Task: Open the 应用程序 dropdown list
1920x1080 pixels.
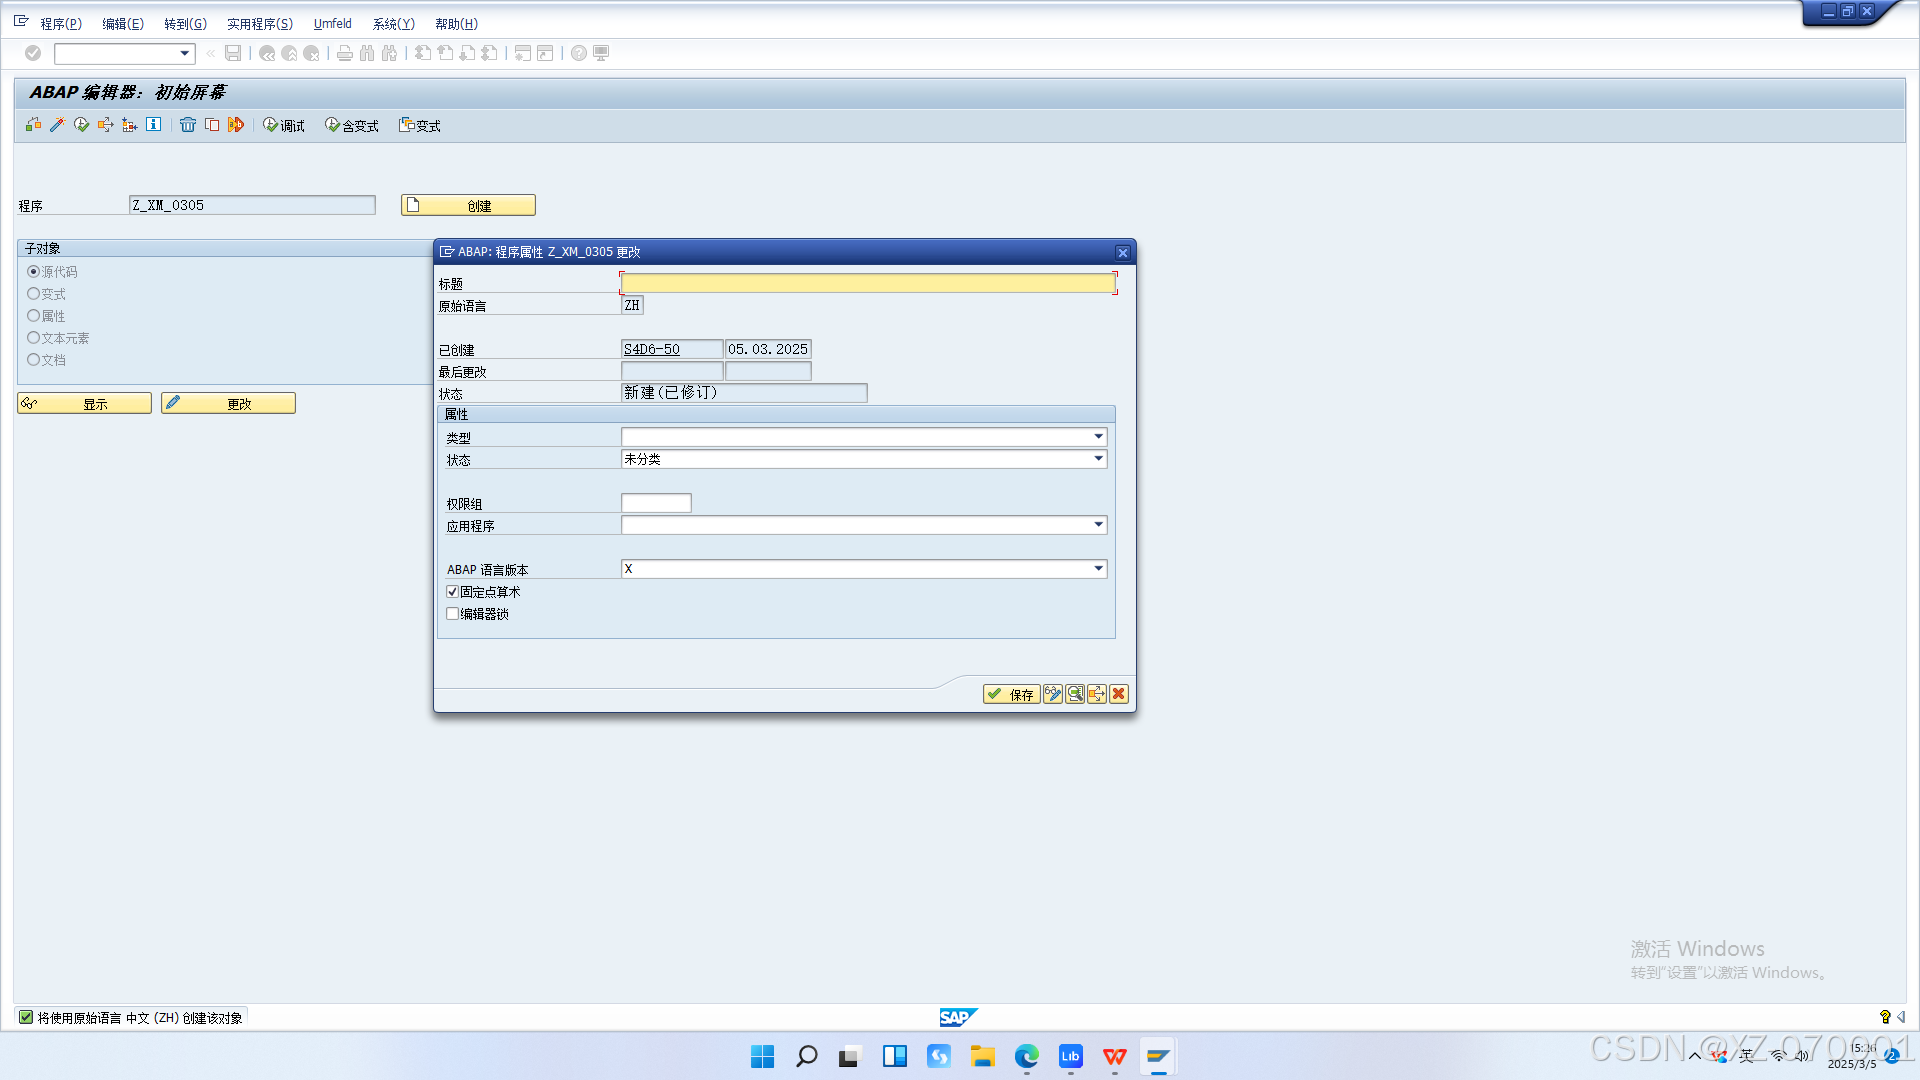Action: [1098, 525]
